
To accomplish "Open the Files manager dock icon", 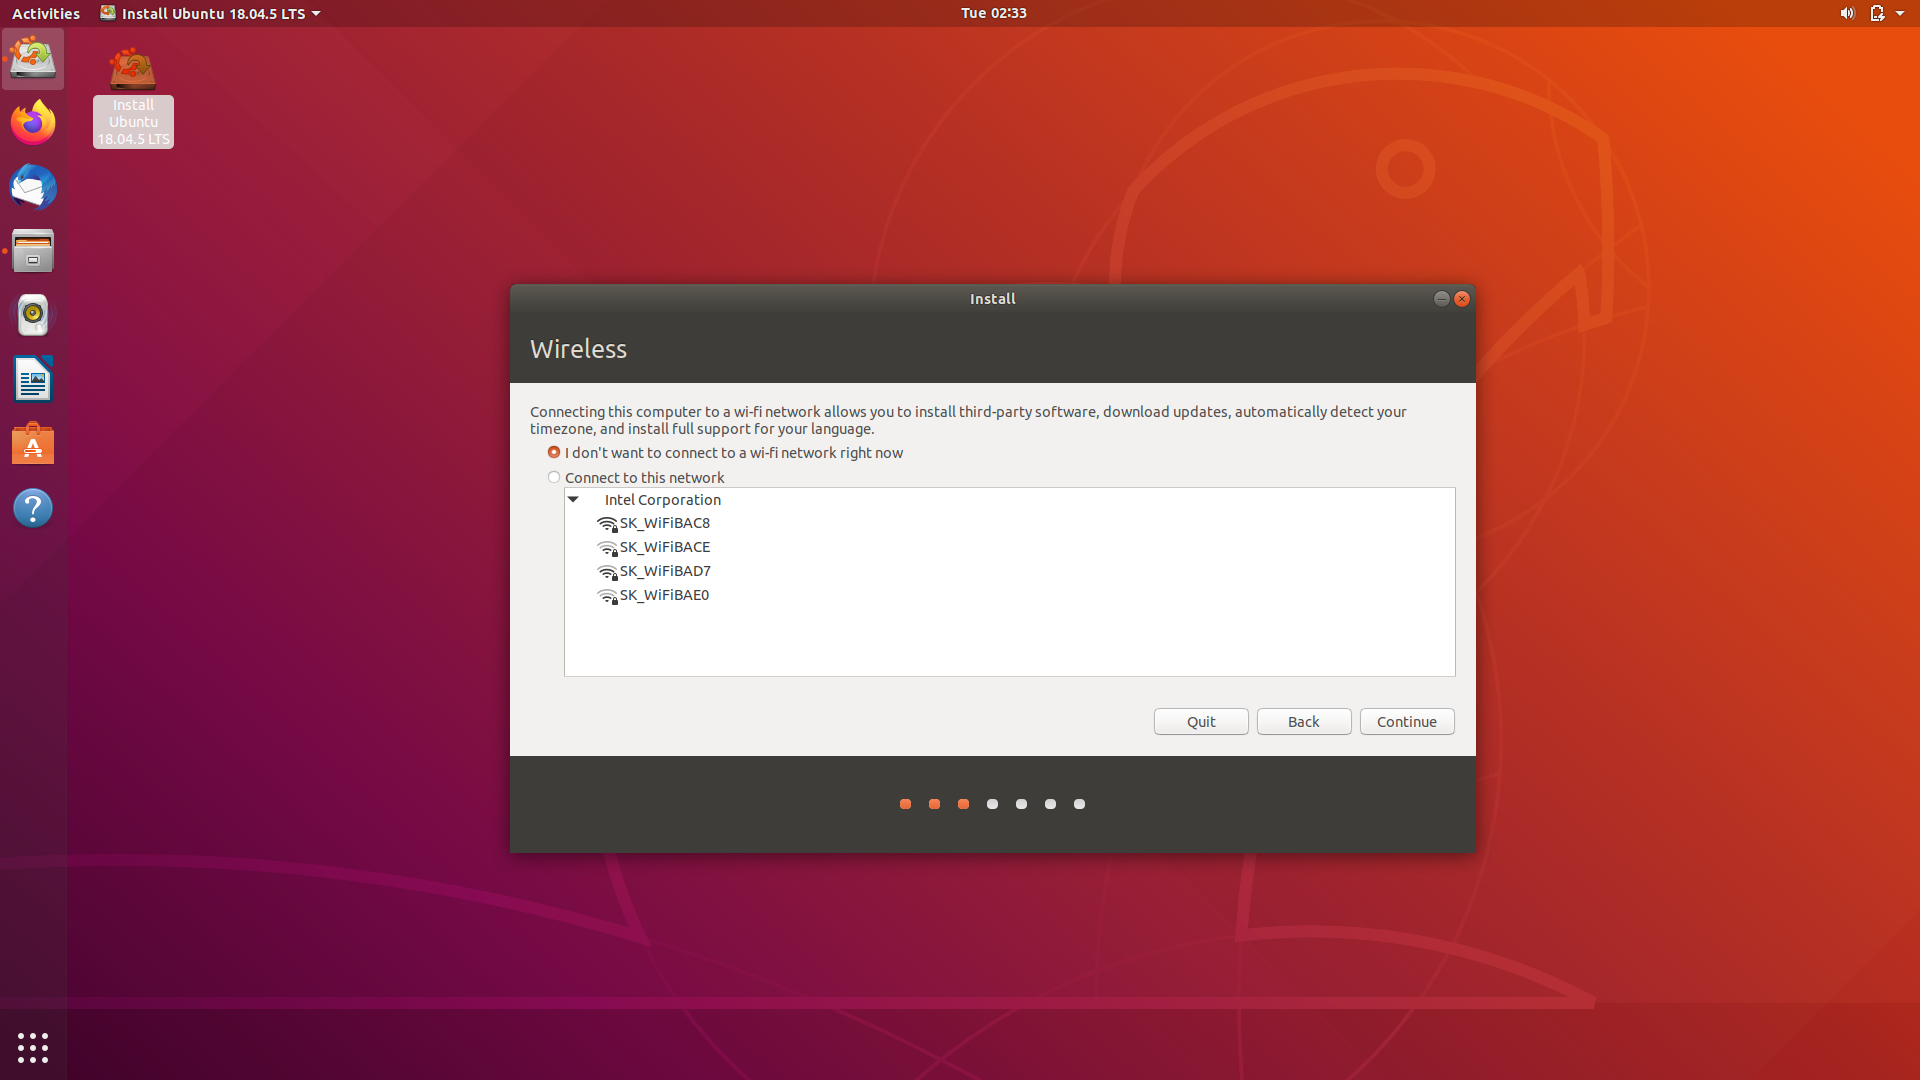I will point(33,251).
